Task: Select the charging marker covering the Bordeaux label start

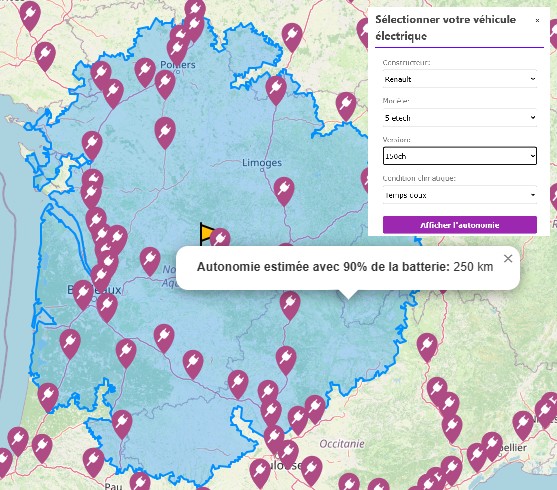Action: 83,294
